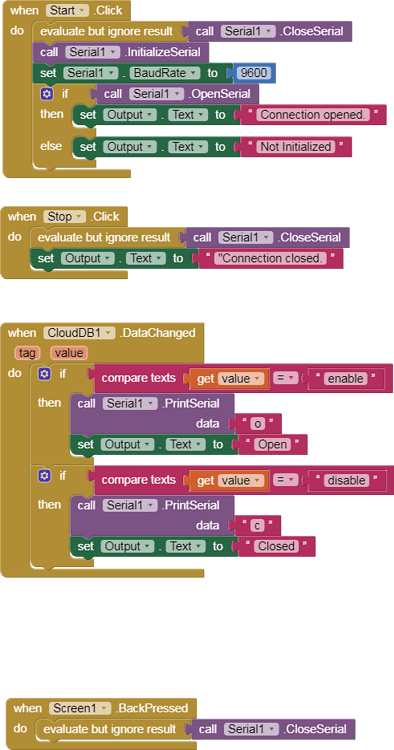394x750 pixels.
Task: Click the 'c' data text string
Action: tap(257, 526)
